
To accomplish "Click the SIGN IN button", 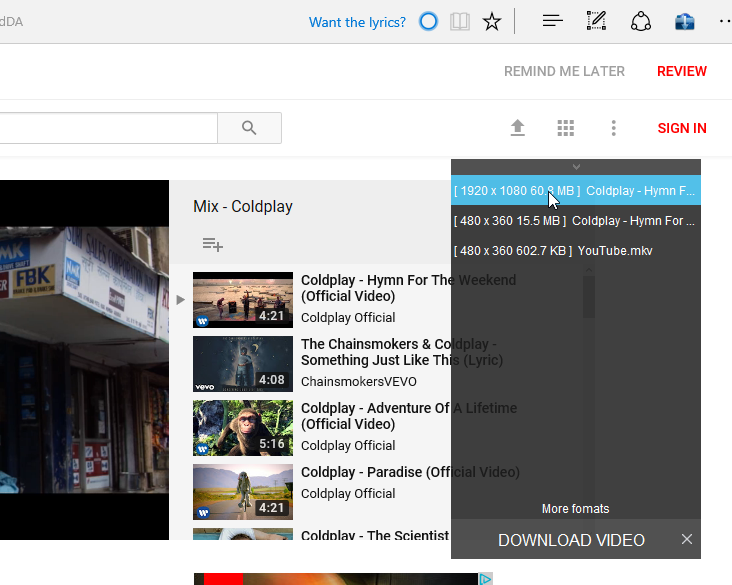I will (682, 128).
